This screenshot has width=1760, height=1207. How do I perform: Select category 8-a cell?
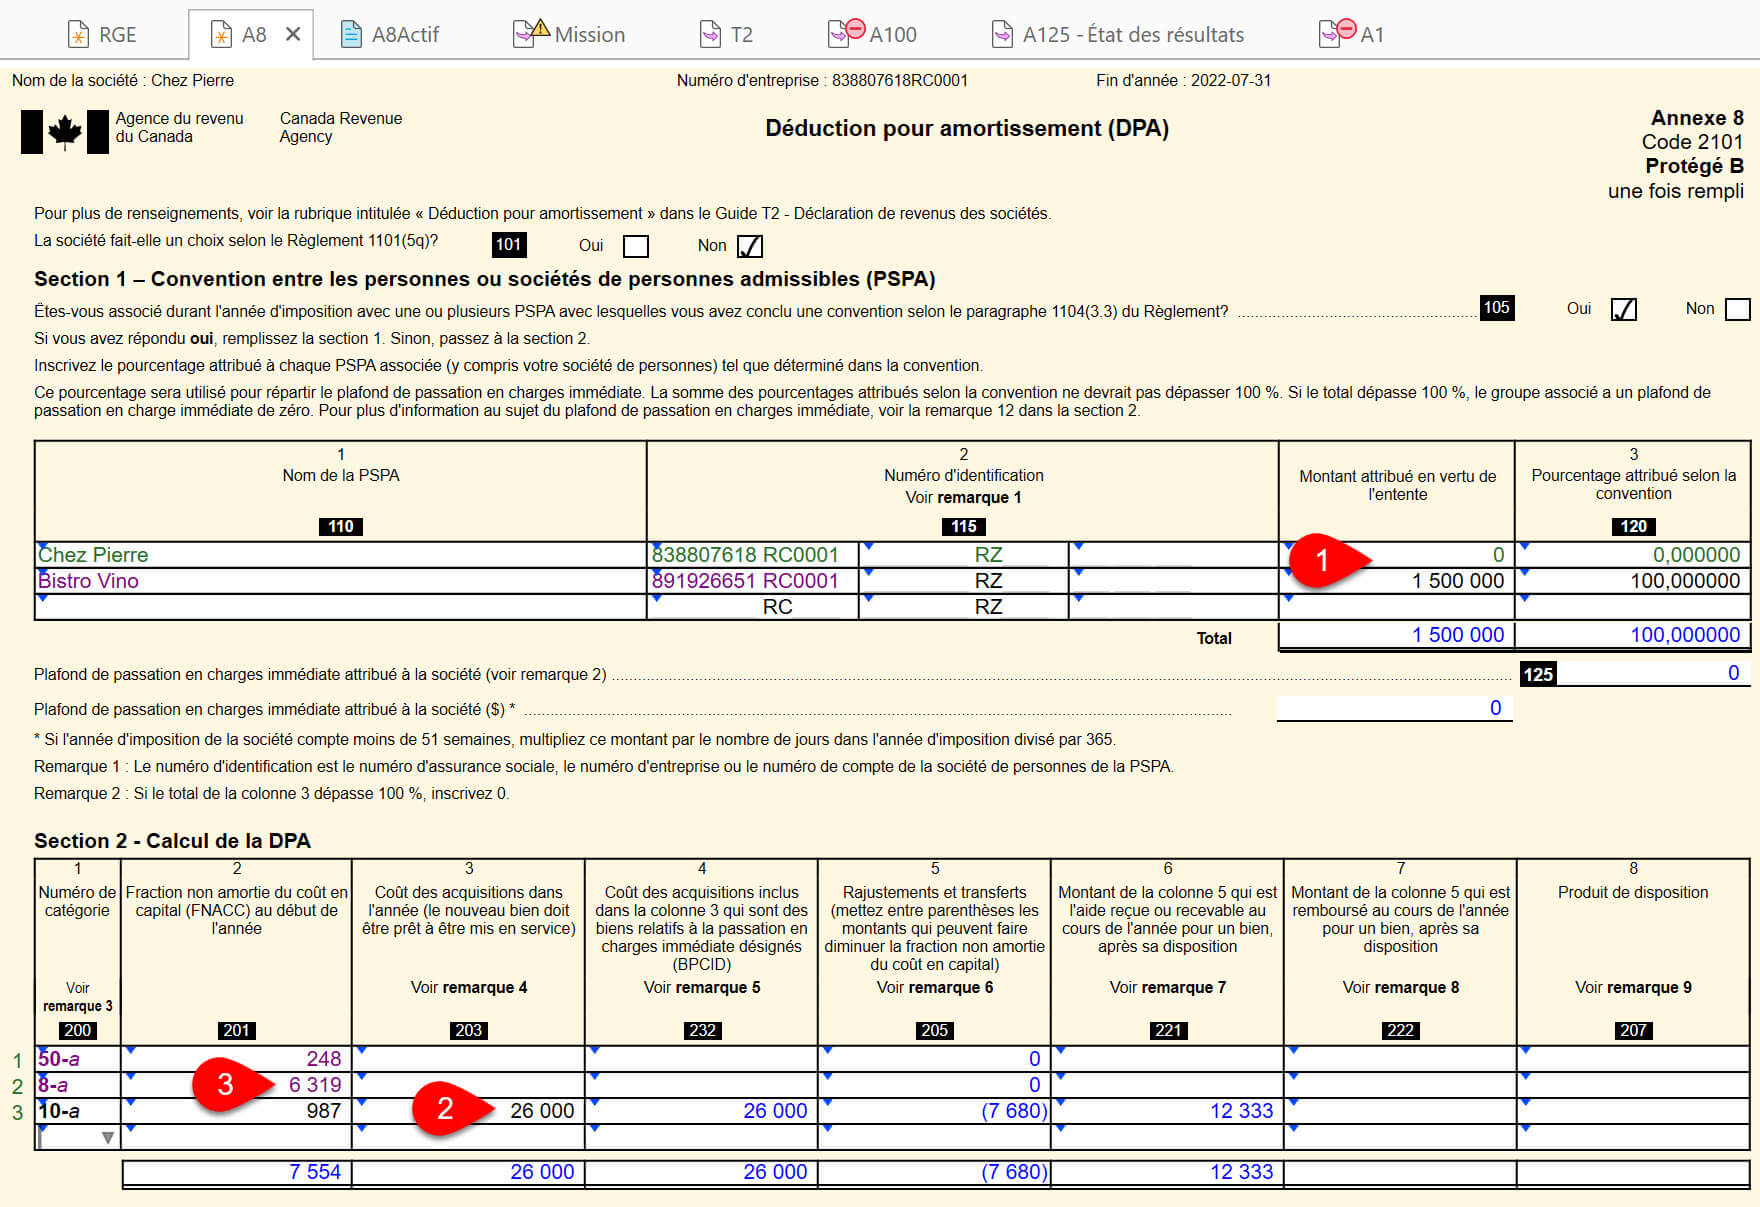[x=78, y=1085]
